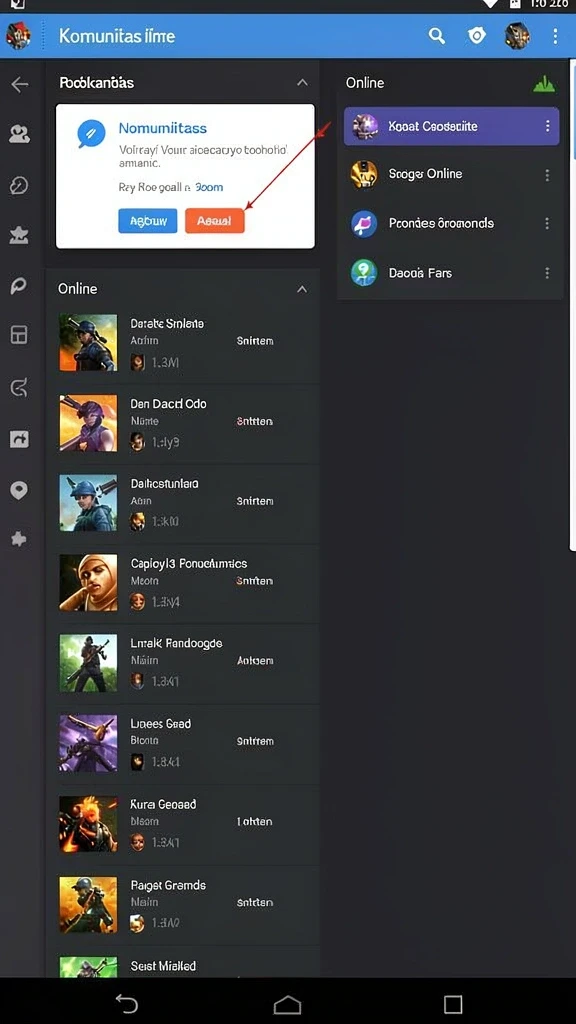Tap the Android home navigation button

tap(287, 1004)
